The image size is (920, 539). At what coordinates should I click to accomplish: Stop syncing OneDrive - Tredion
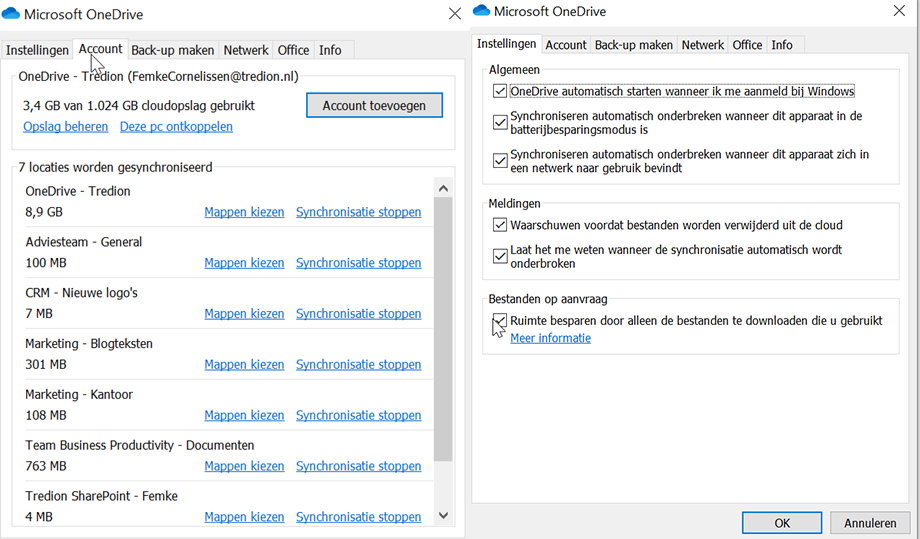click(x=358, y=212)
